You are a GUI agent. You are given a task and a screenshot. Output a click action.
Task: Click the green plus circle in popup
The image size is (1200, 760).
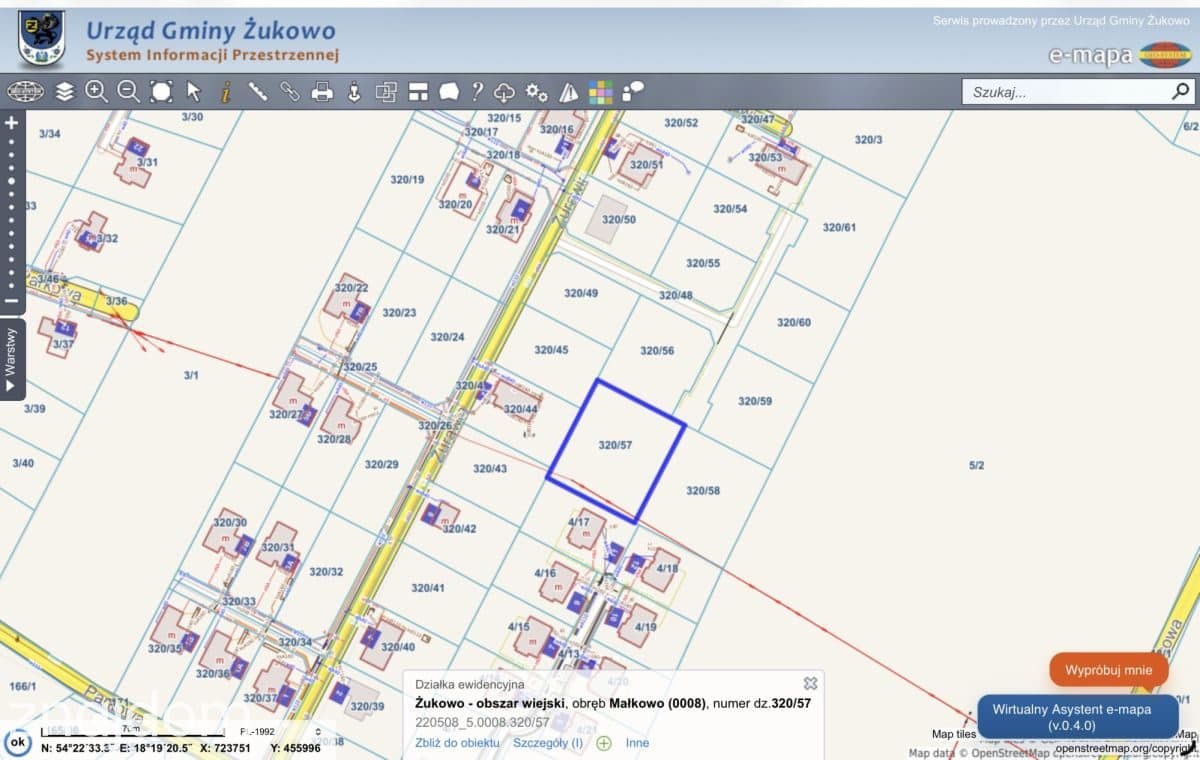[x=604, y=743]
